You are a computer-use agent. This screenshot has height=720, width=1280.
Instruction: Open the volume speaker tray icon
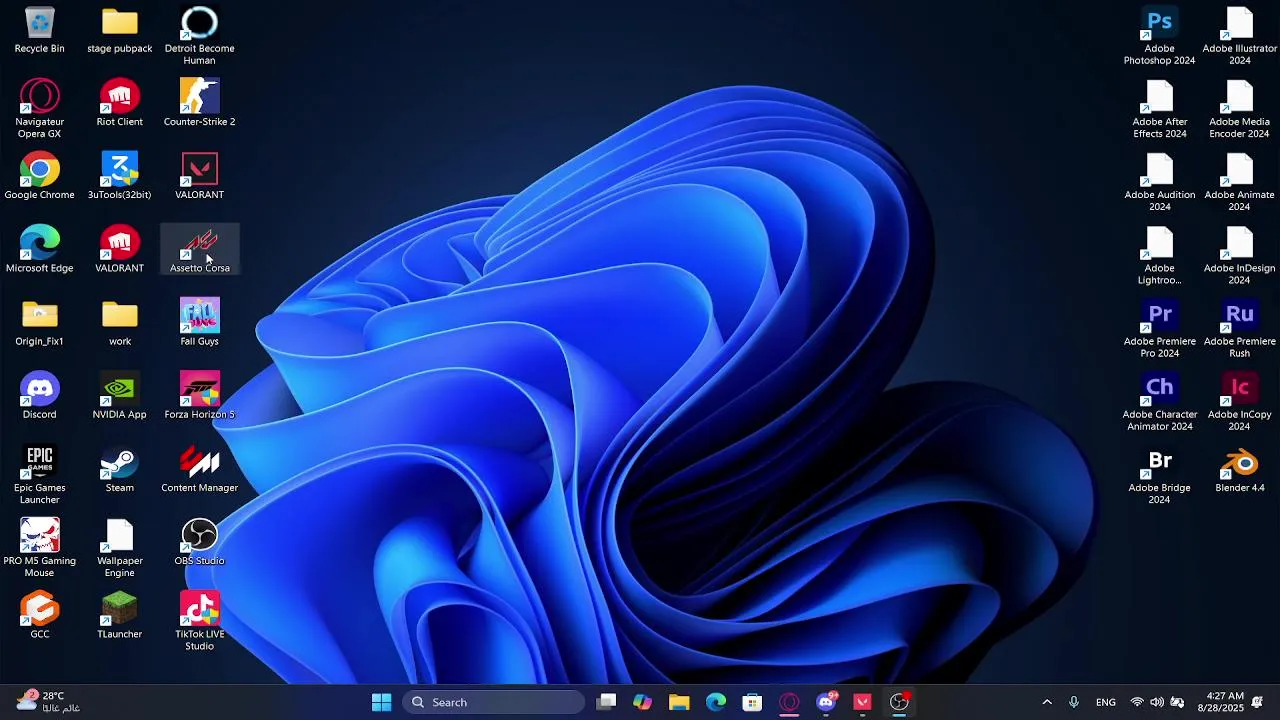(x=1157, y=702)
